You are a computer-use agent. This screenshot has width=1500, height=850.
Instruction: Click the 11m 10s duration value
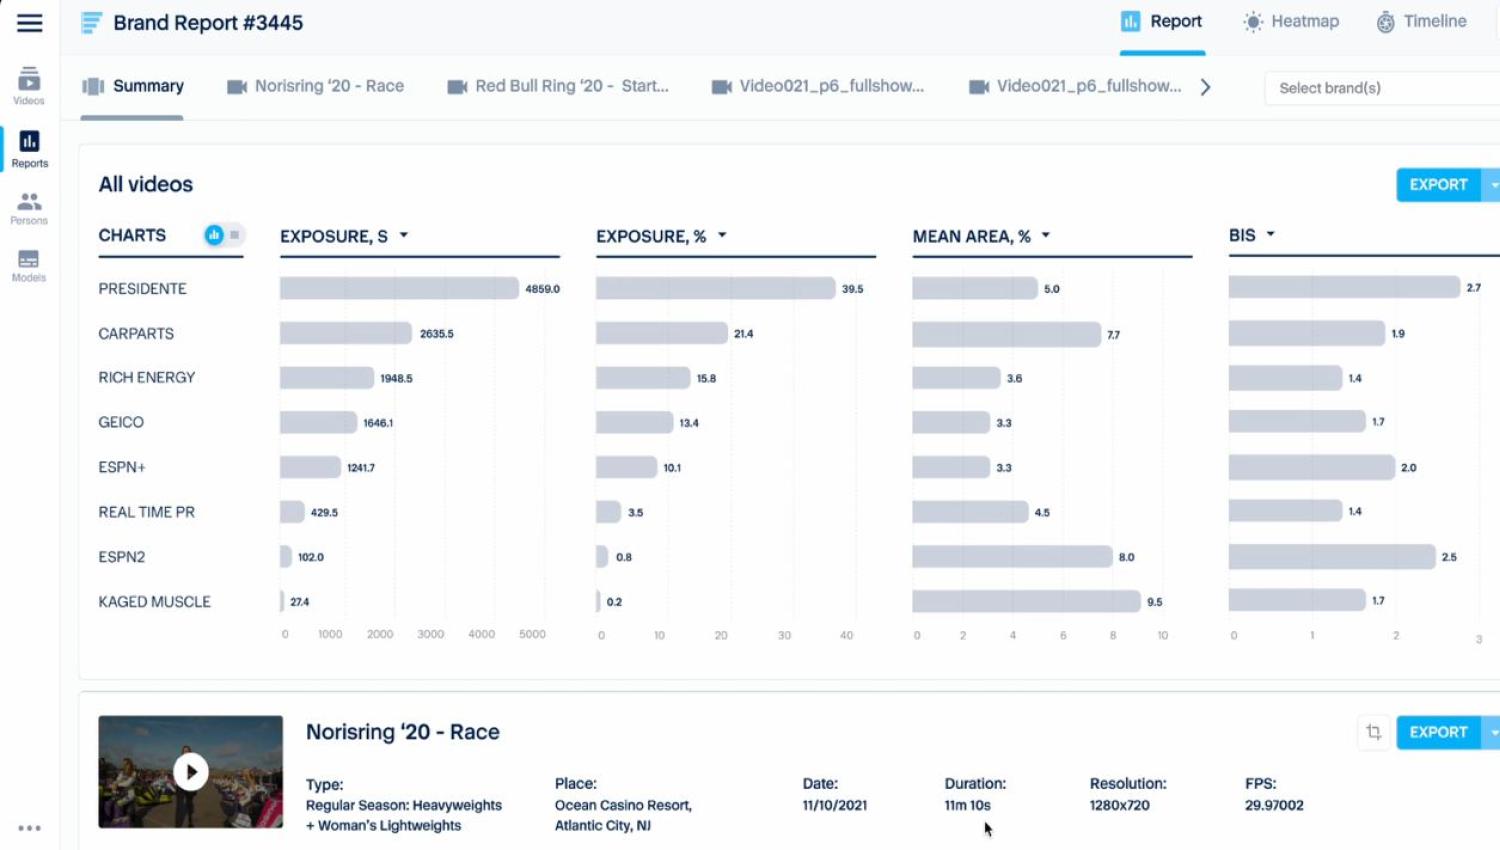pyautogui.click(x=967, y=805)
